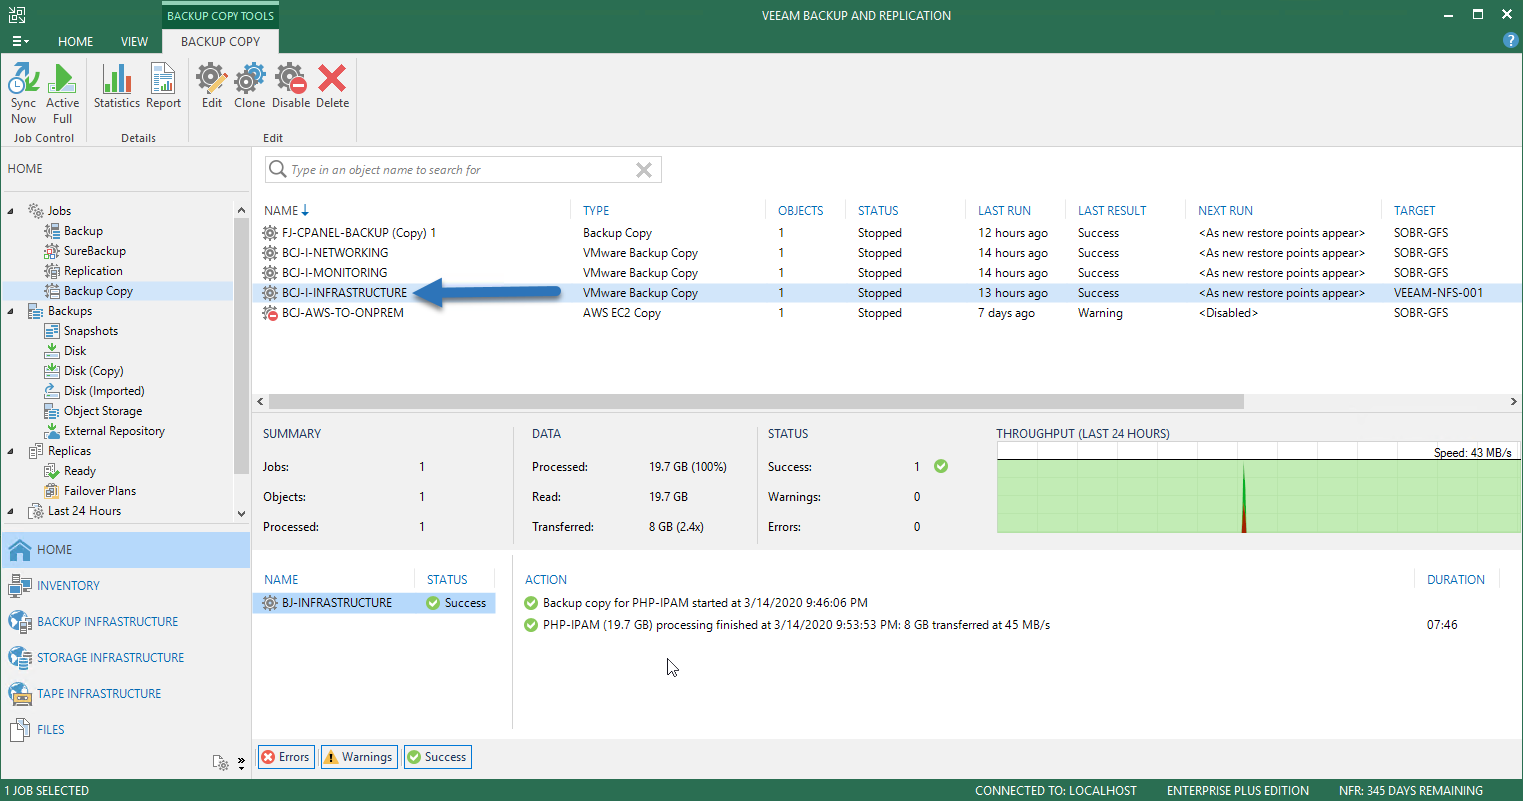Select Object Storage node

point(103,411)
